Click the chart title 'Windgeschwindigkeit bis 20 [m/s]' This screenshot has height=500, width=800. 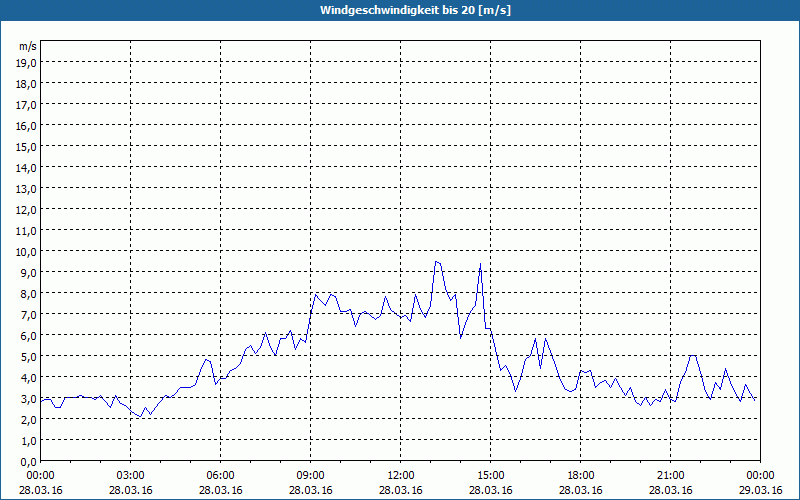click(x=415, y=10)
